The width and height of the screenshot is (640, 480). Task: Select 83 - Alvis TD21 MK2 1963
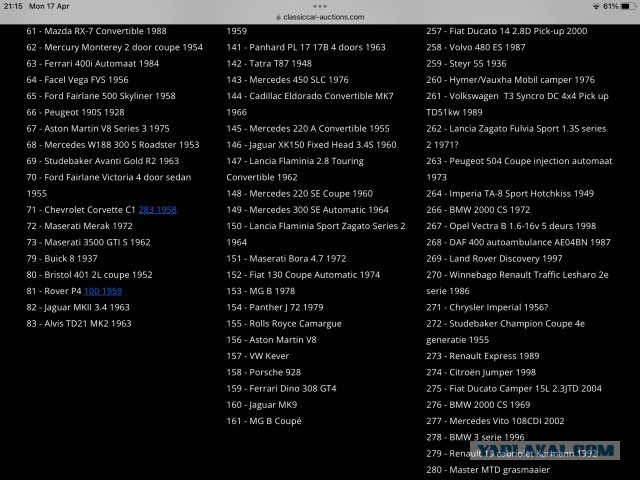(x=79, y=324)
